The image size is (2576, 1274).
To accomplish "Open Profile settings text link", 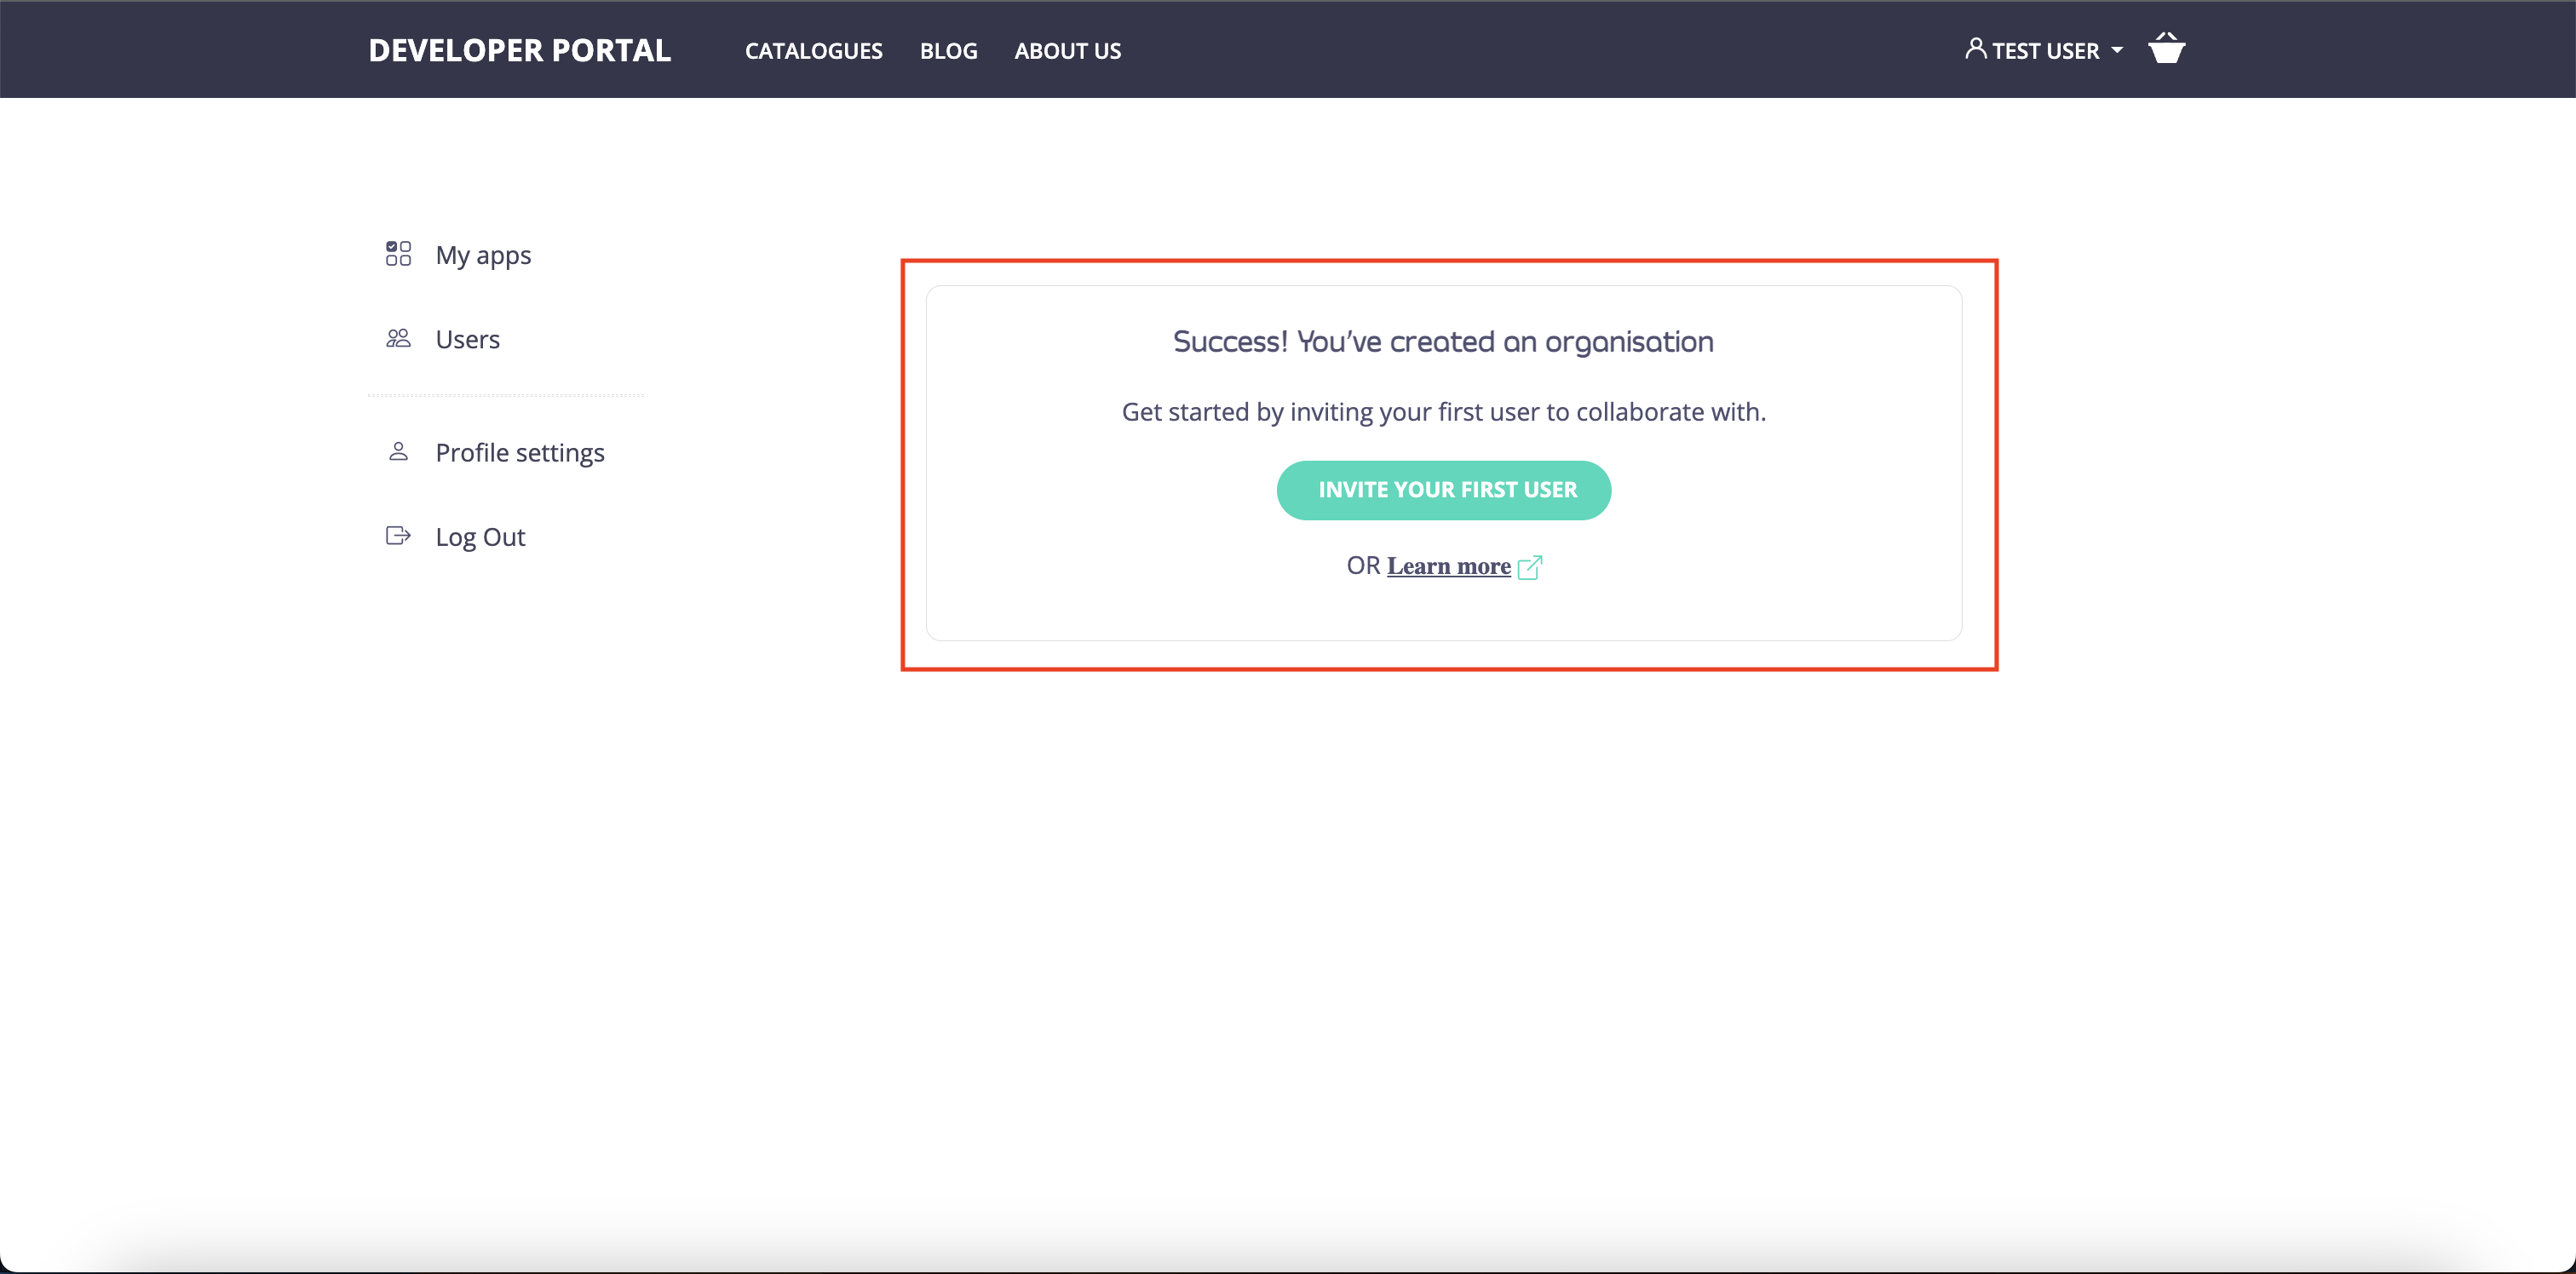I will click(x=519, y=453).
